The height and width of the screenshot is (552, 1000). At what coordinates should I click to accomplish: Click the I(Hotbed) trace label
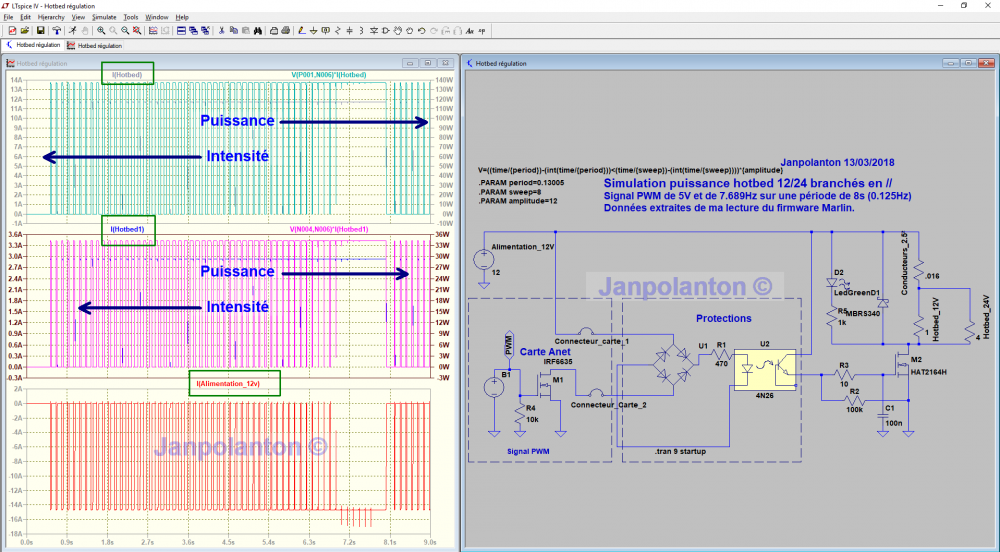pyautogui.click(x=127, y=75)
